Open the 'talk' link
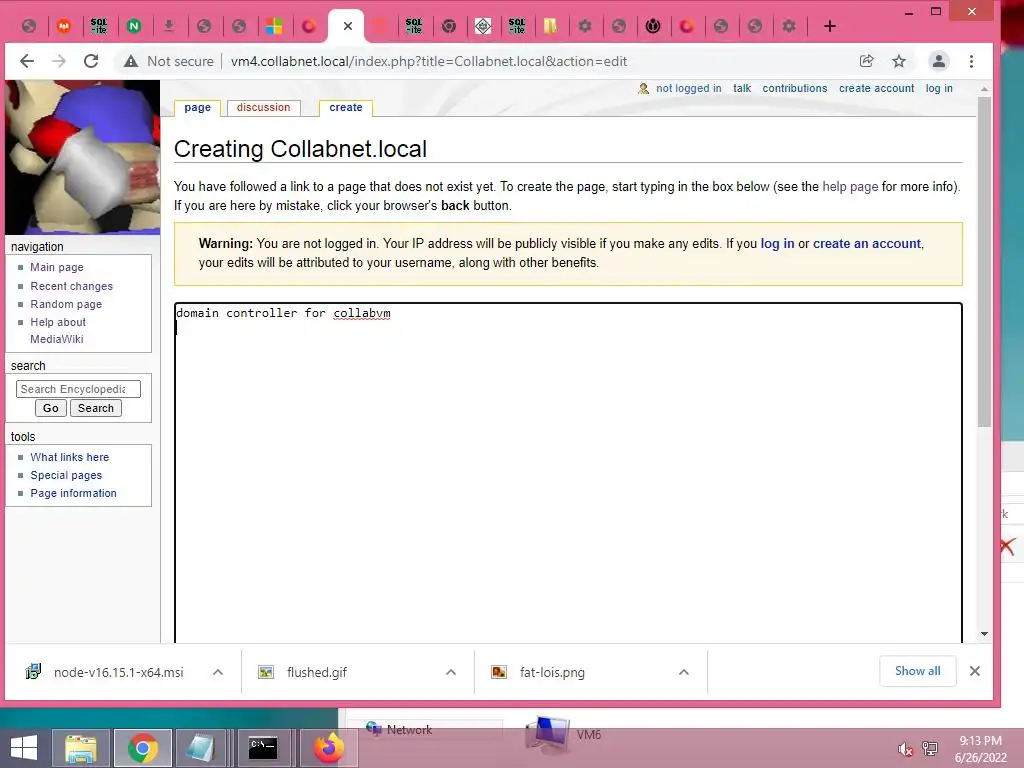 point(742,88)
